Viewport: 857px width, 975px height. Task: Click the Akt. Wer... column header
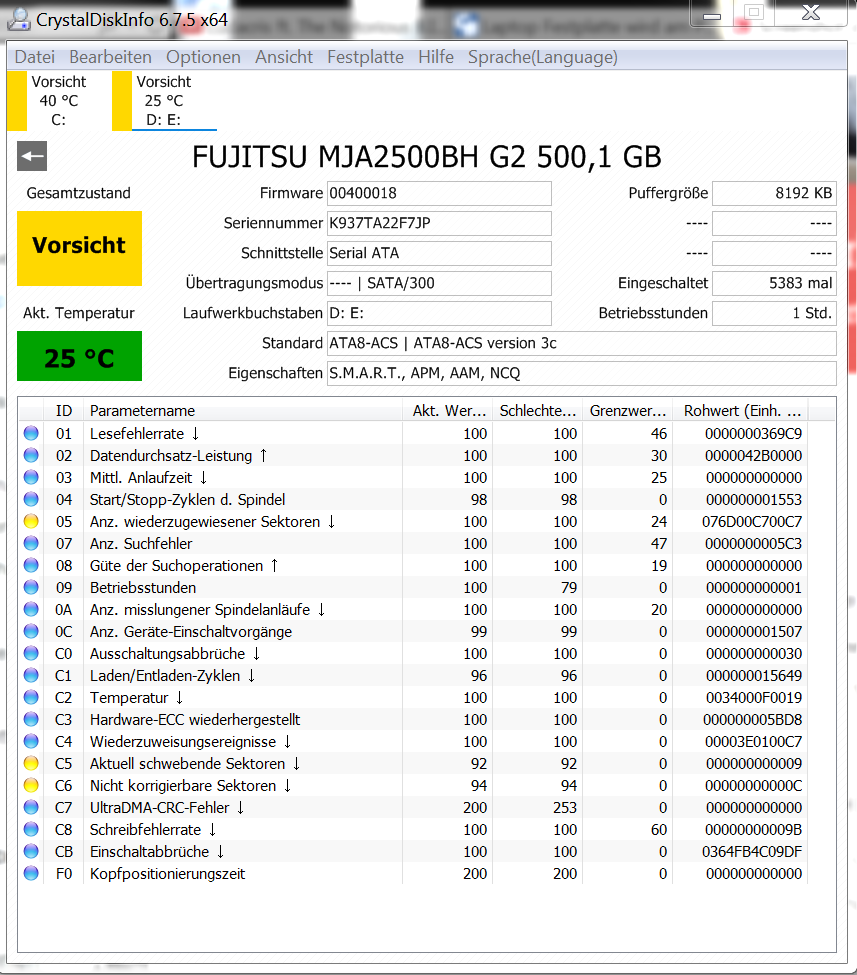click(x=447, y=410)
